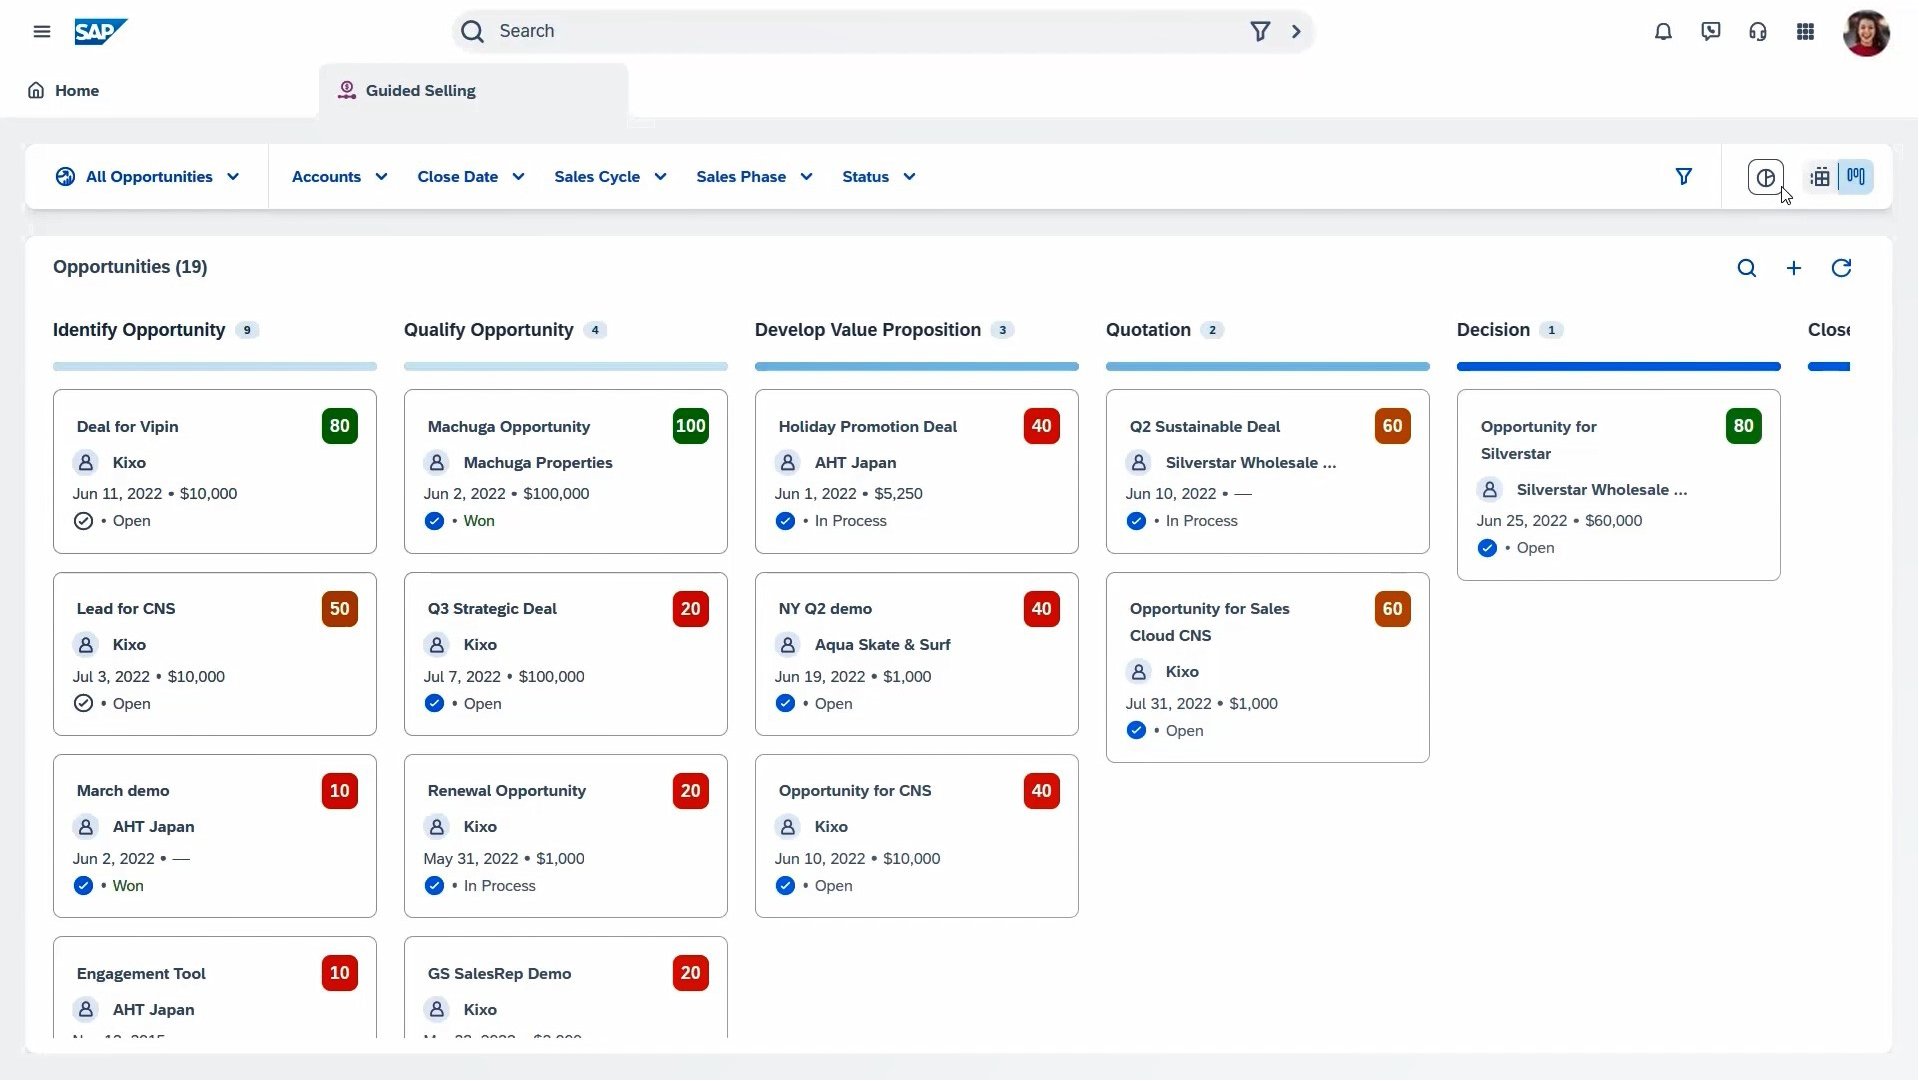Open the Close Date filter dropdown
Viewport: 1919px width, 1081px height.
pos(470,177)
